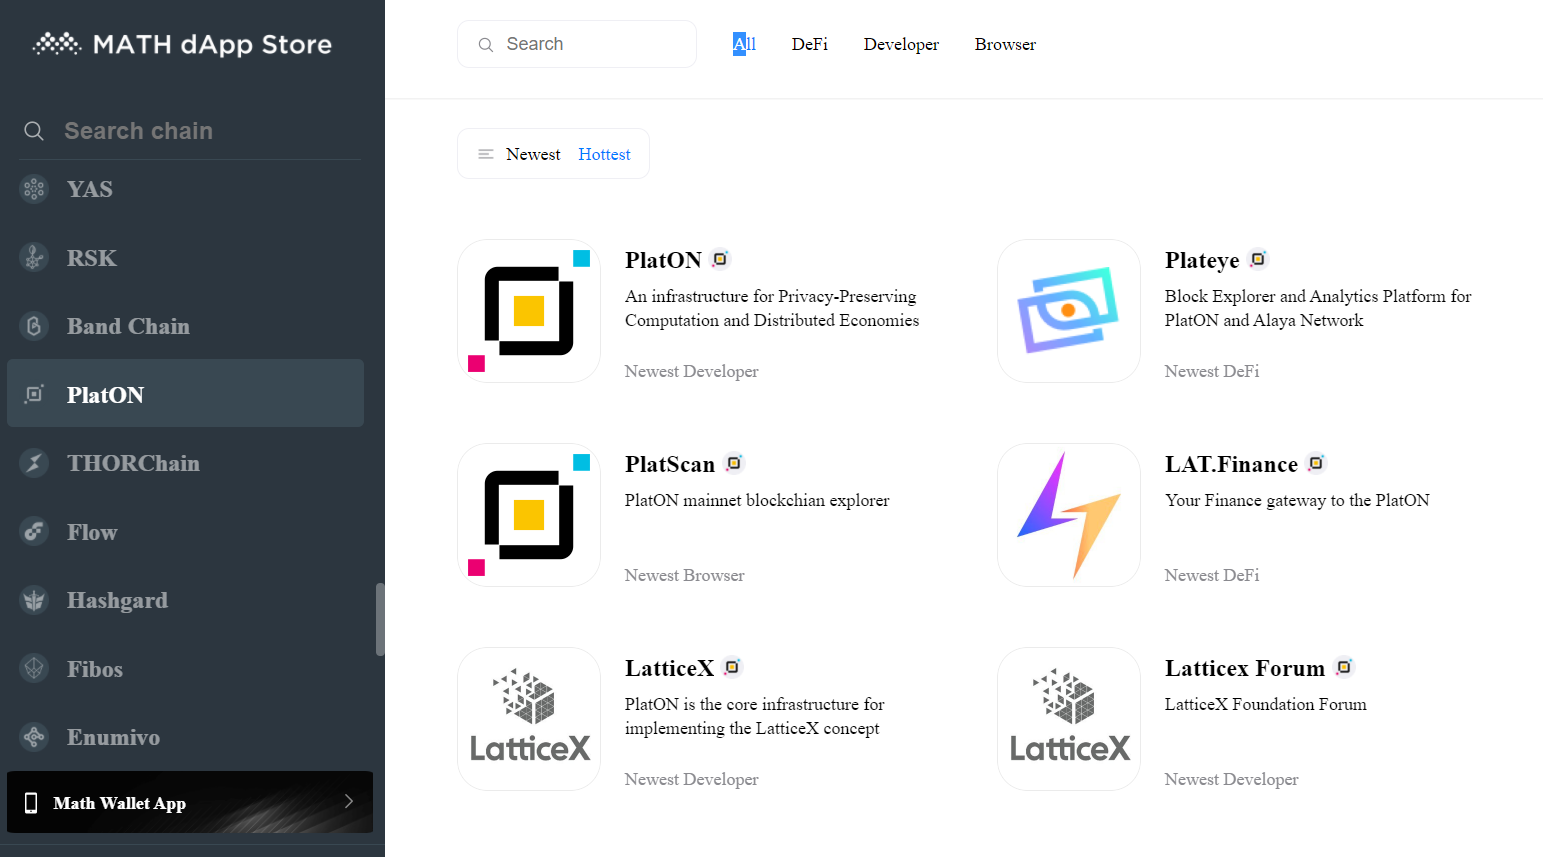
Task: Select Hashgard label in sidebar
Action: tap(117, 600)
